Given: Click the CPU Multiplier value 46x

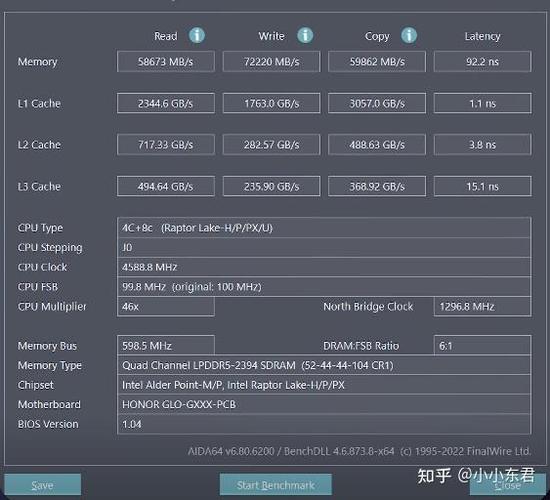Looking at the screenshot, I should point(166,307).
